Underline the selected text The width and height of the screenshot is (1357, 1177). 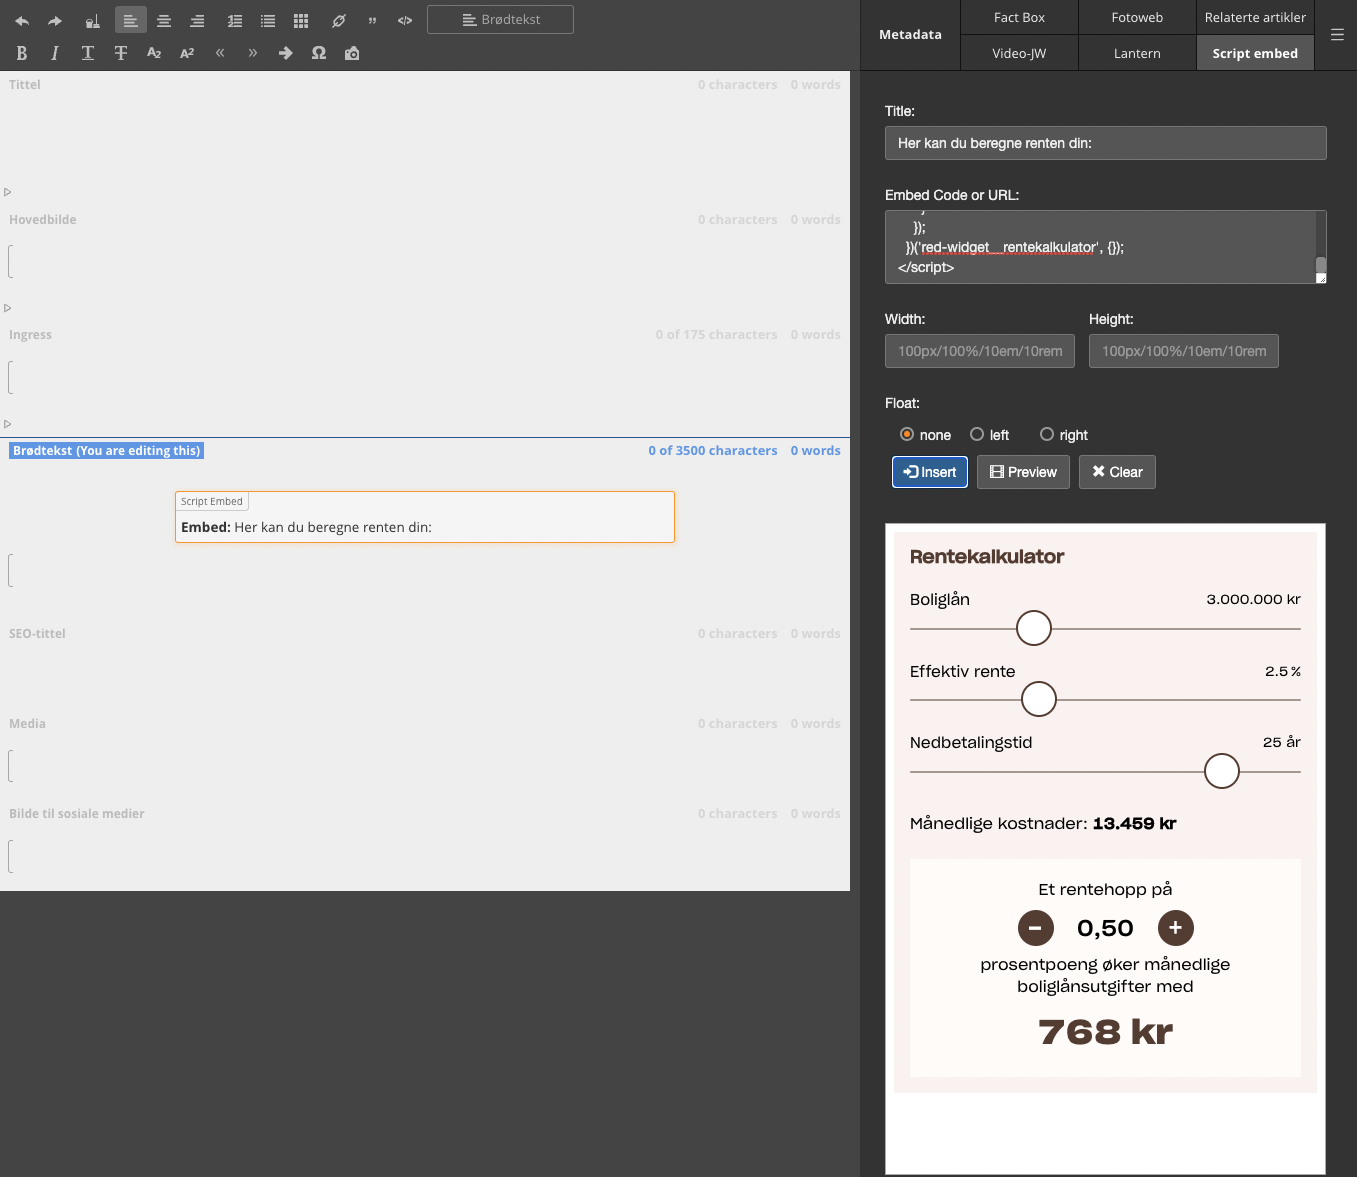coord(88,53)
